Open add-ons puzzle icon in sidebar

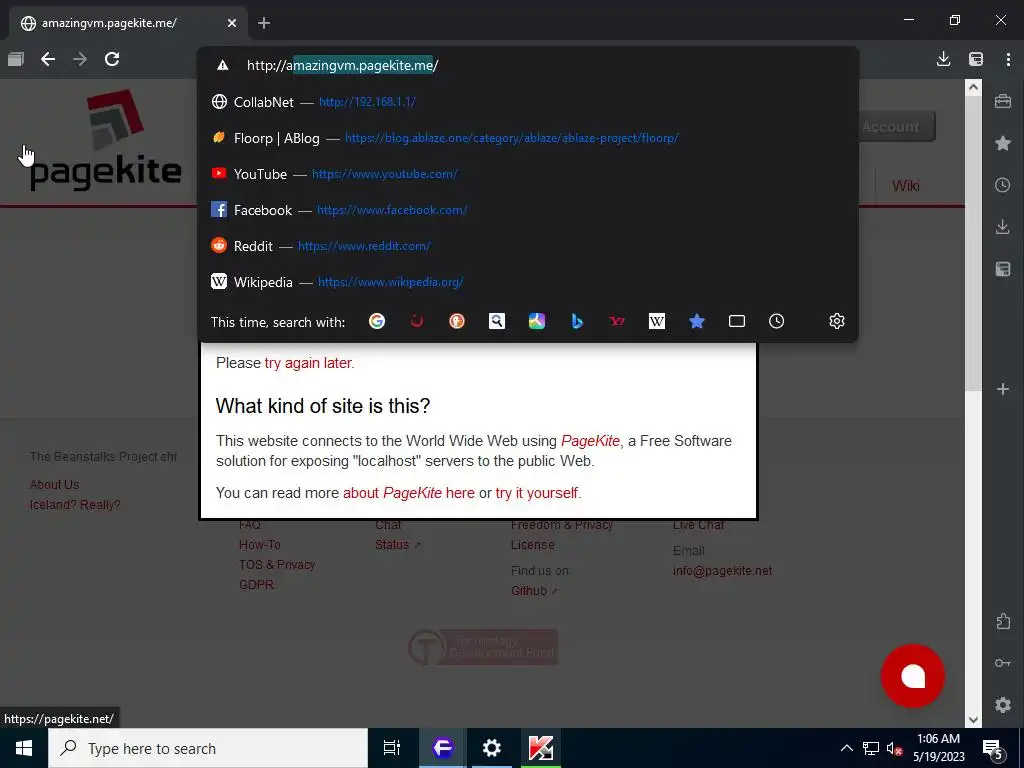(1003, 621)
